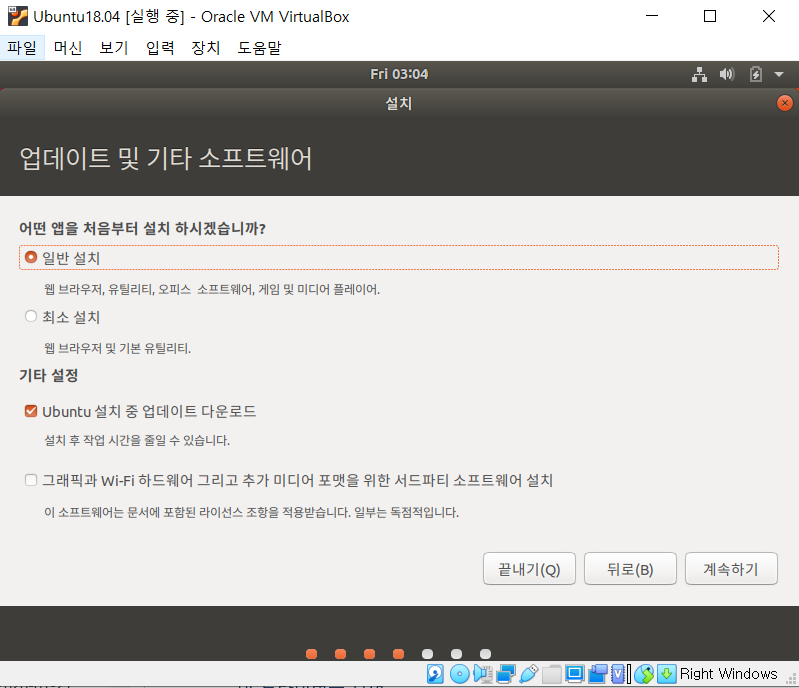
Task: Click the hard disk activity icon in status bar
Action: click(435, 674)
